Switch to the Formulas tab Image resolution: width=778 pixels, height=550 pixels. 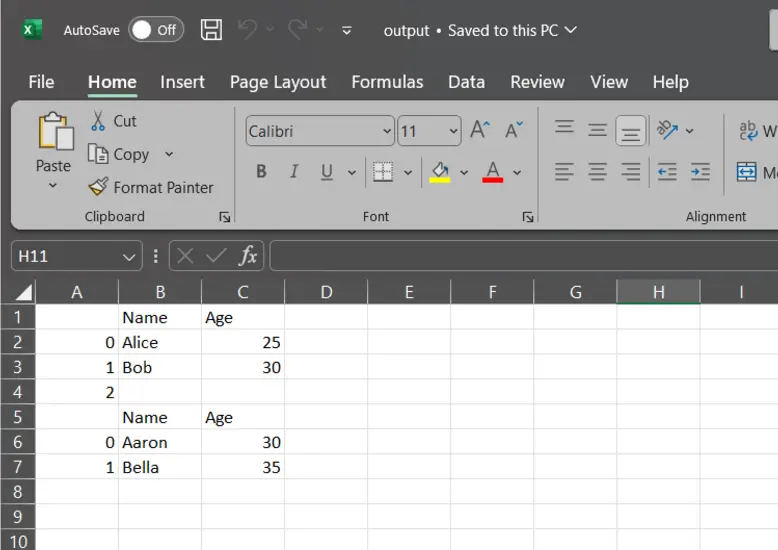(x=387, y=82)
